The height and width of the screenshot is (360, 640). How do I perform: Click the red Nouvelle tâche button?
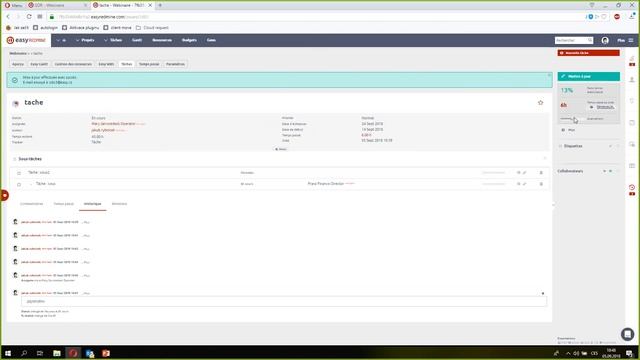point(588,53)
